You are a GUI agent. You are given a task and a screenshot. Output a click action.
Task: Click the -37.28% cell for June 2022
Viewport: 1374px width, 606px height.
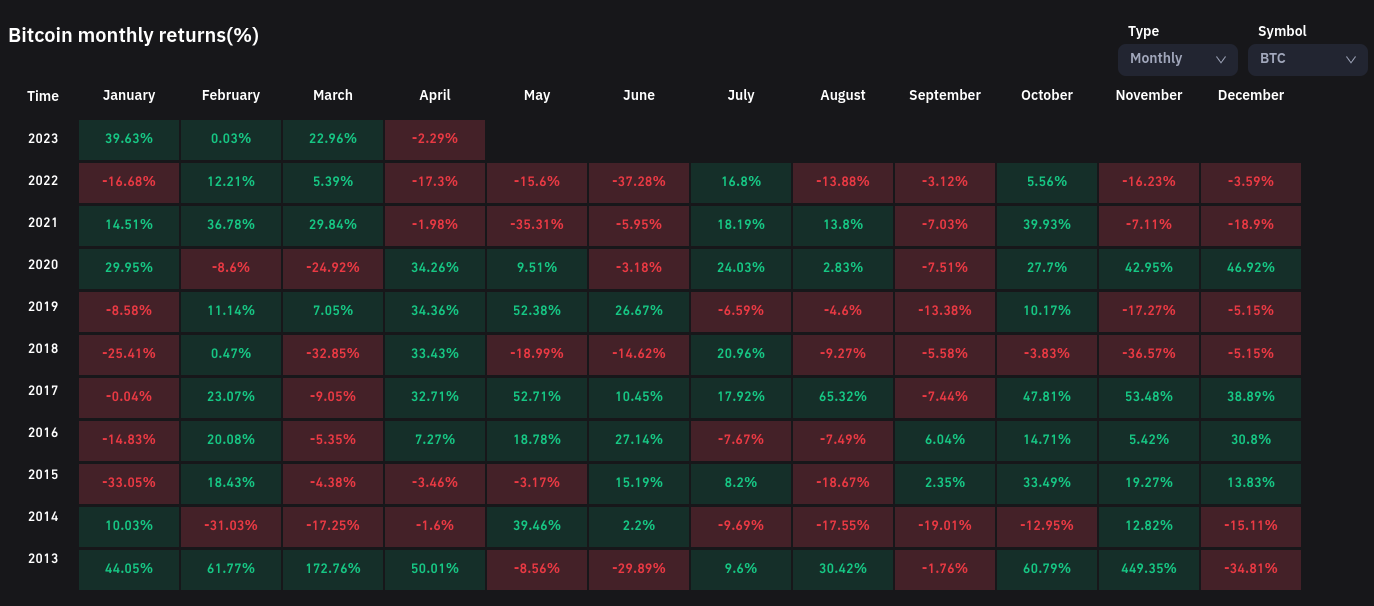(x=639, y=182)
